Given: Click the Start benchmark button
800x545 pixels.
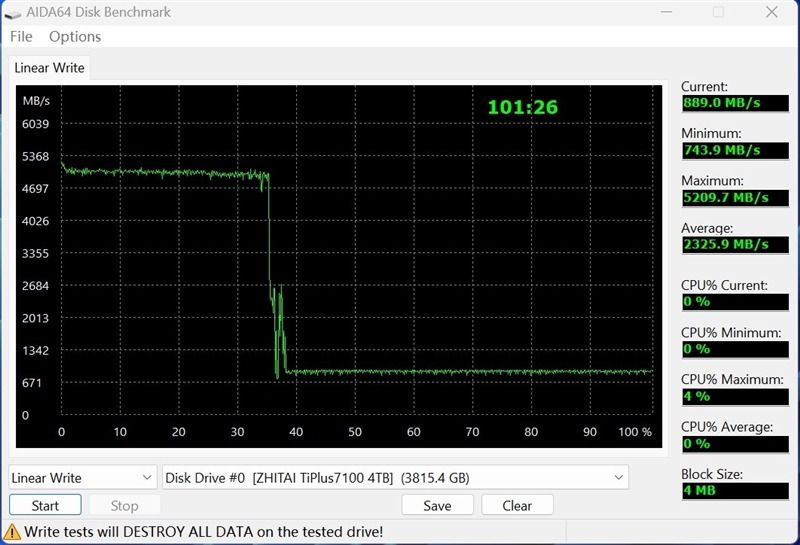Looking at the screenshot, I should pos(45,505).
